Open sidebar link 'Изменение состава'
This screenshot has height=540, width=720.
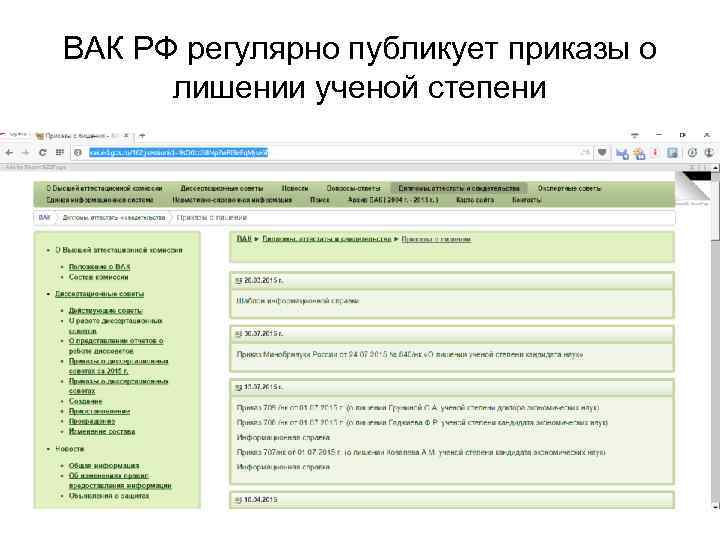(102, 432)
